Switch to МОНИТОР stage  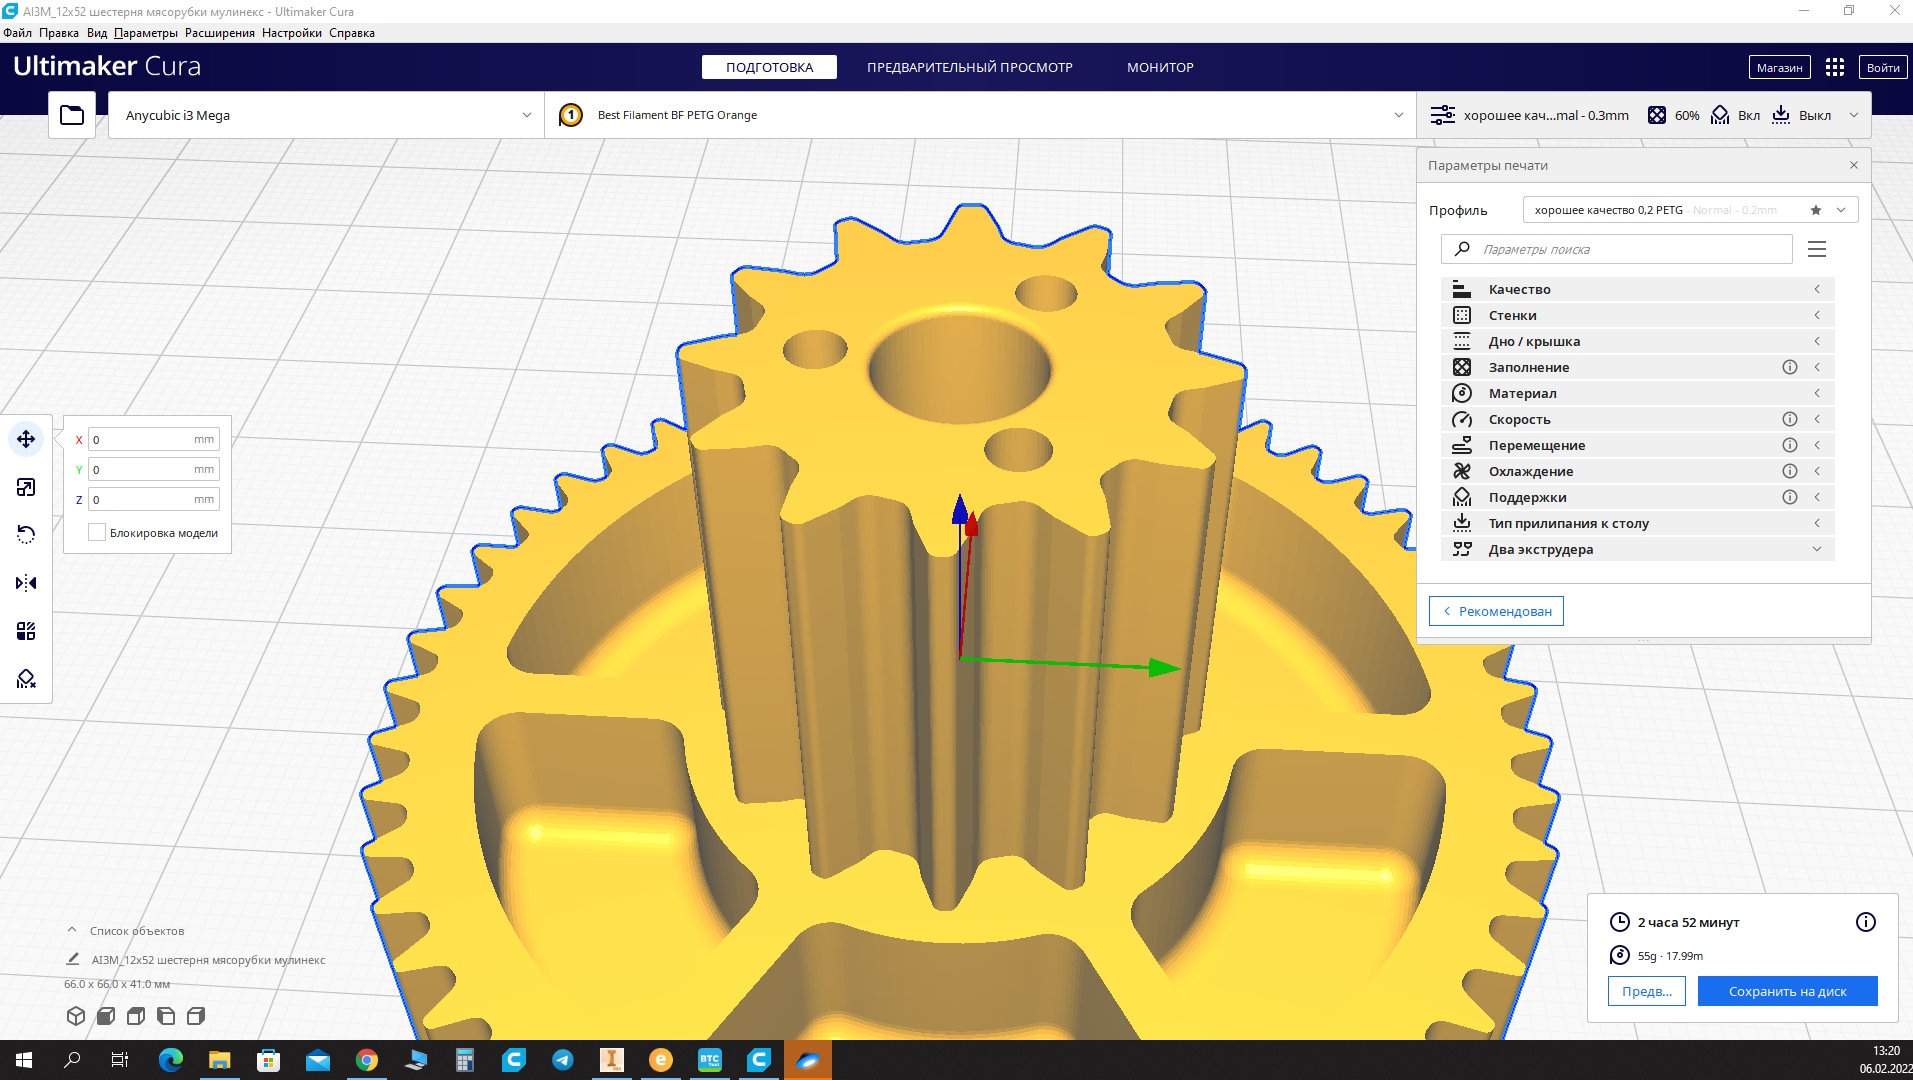[x=1160, y=67]
